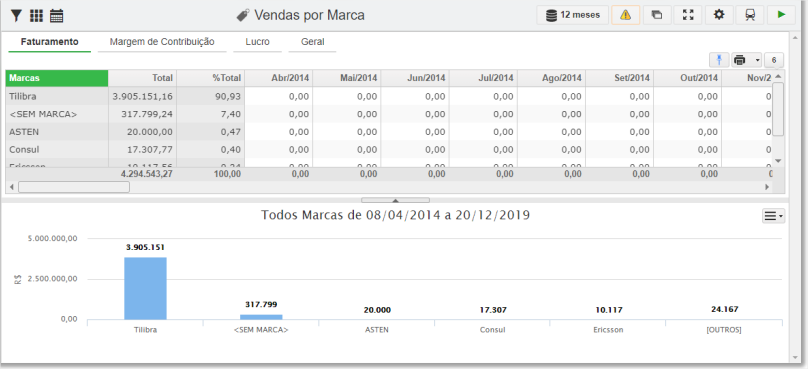Open the calendar icon
The width and height of the screenshot is (808, 369).
[x=57, y=15]
